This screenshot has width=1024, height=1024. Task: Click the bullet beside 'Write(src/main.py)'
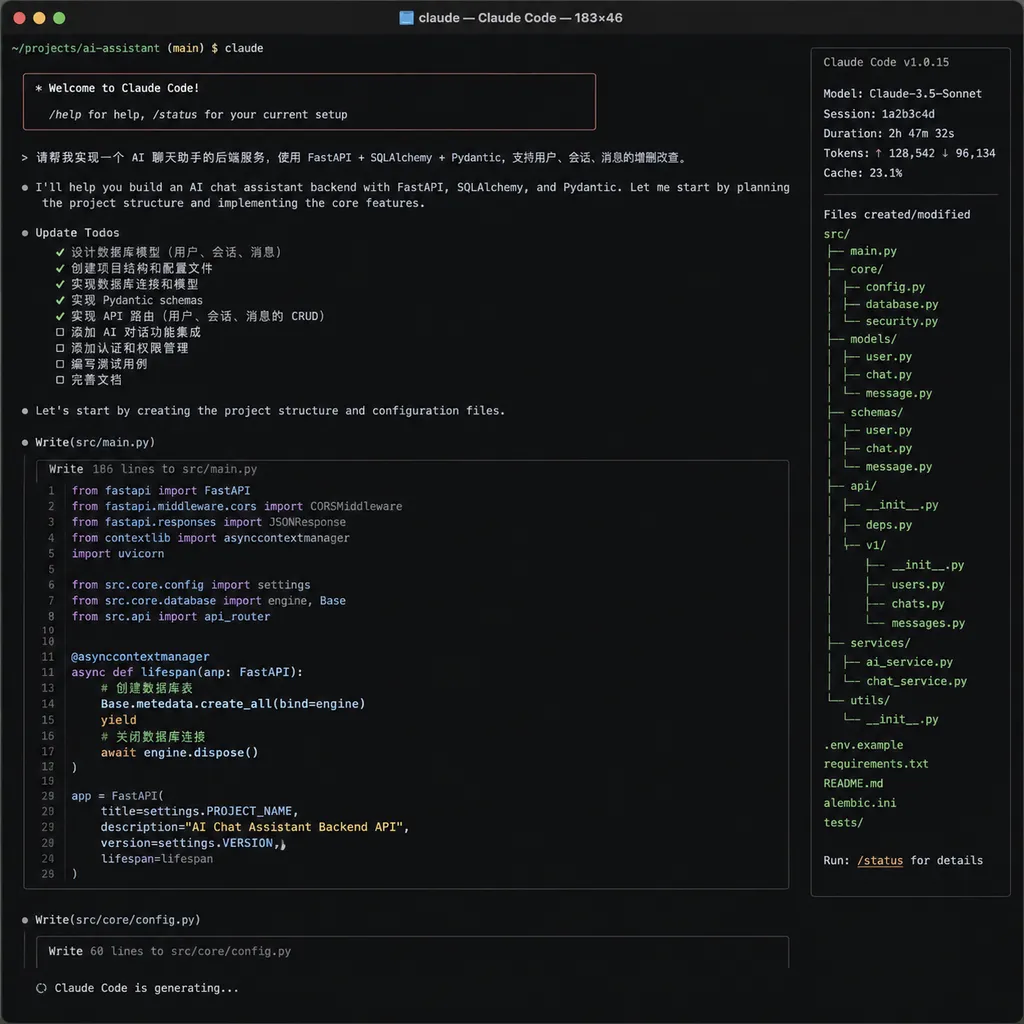25,443
